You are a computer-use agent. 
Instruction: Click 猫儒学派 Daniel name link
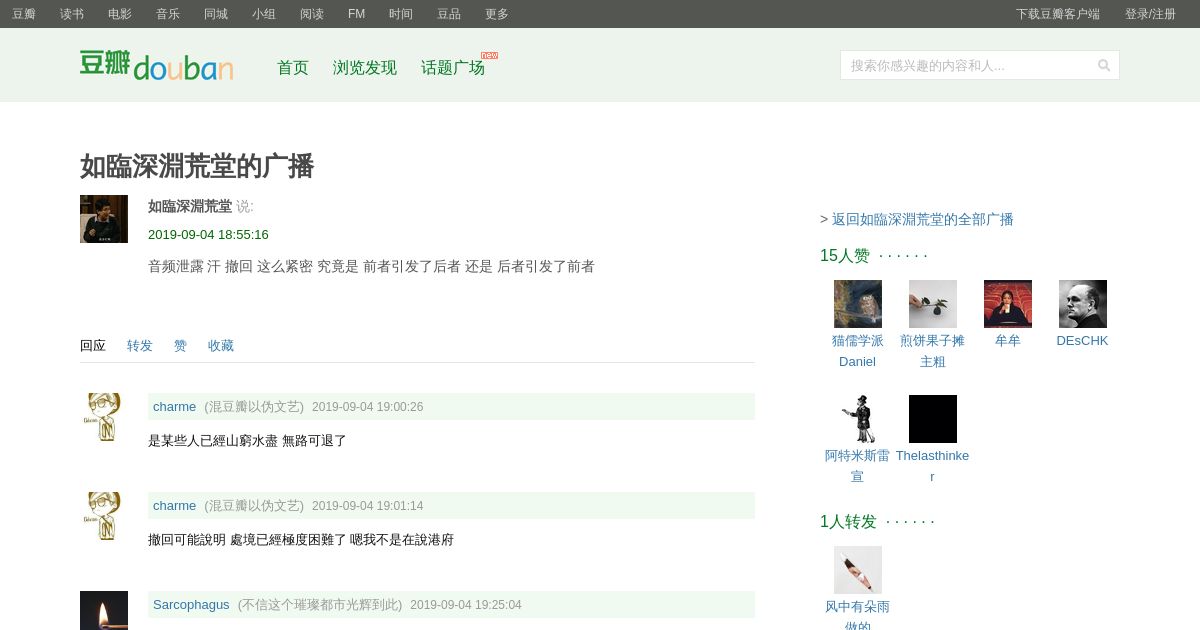pyautogui.click(x=858, y=351)
